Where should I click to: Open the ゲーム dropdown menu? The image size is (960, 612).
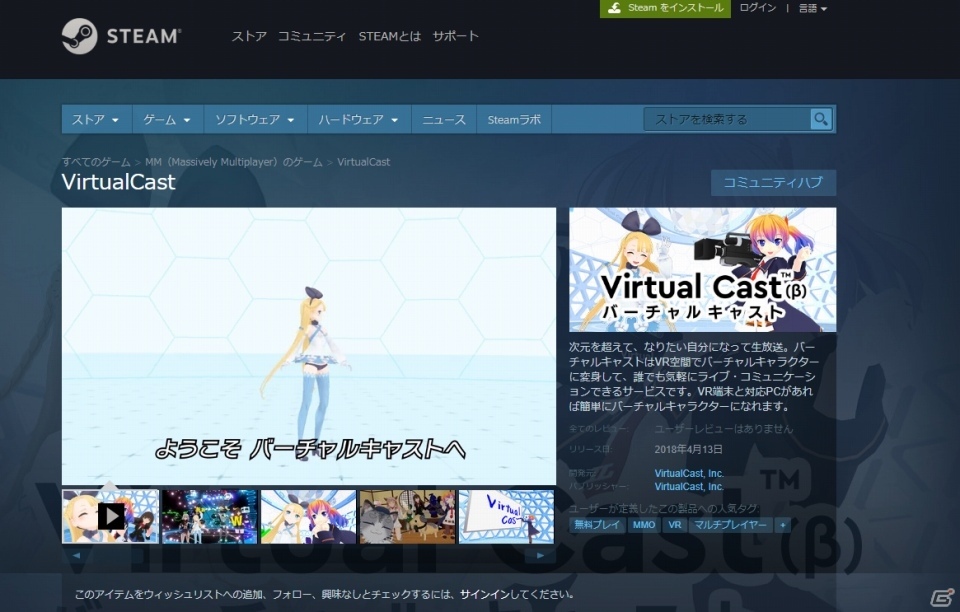pyautogui.click(x=167, y=119)
